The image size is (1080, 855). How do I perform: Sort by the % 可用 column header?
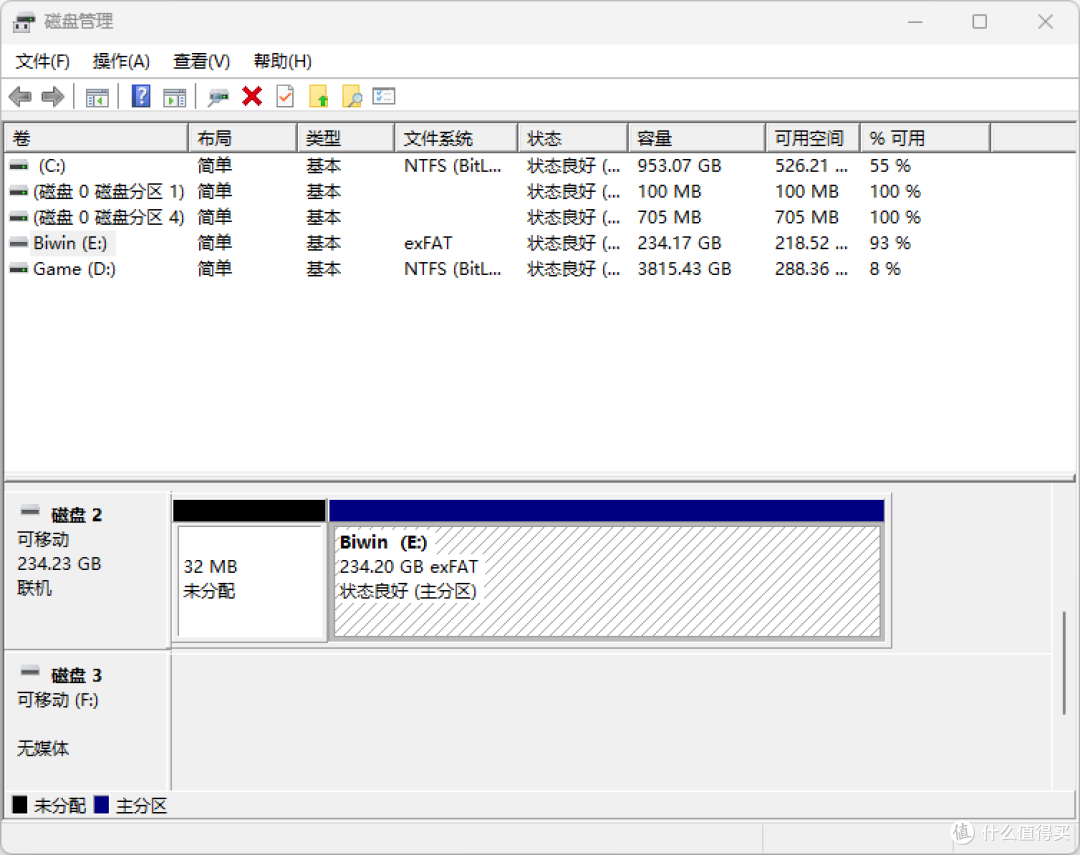pyautogui.click(x=925, y=138)
